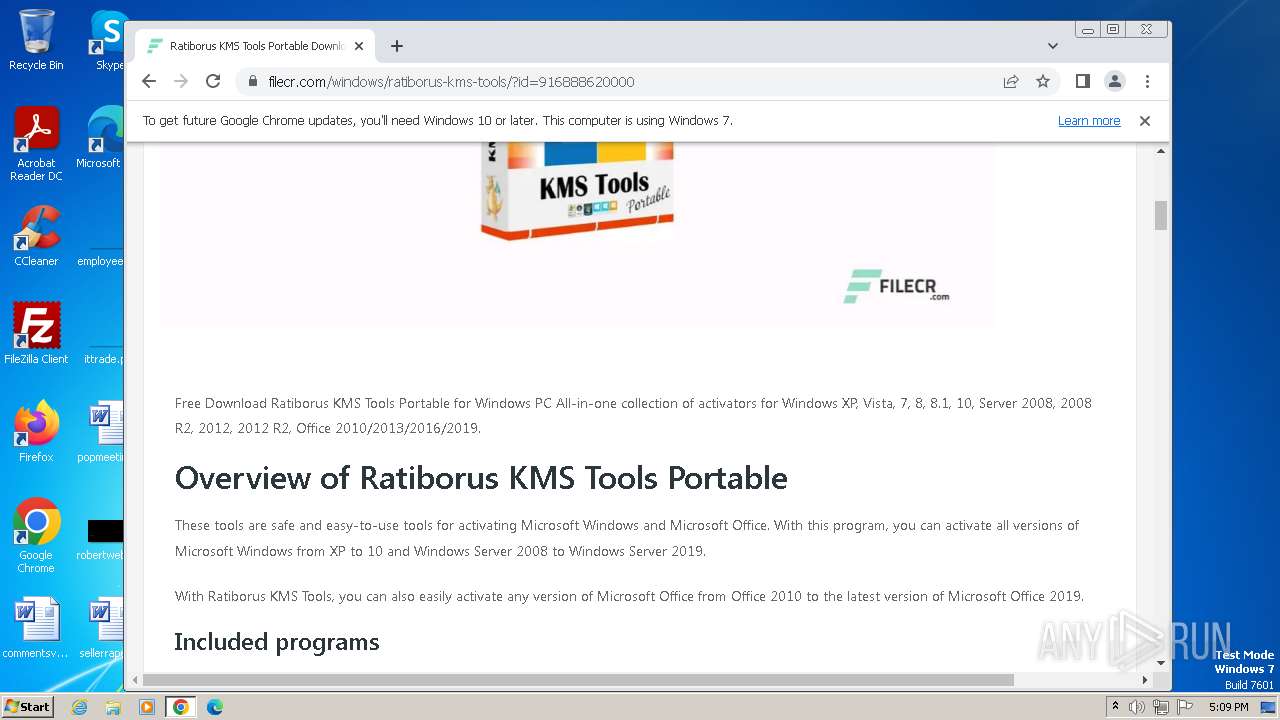Viewport: 1280px width, 720px height.
Task: Open Recycle Bin on the desktop
Action: coord(36,41)
